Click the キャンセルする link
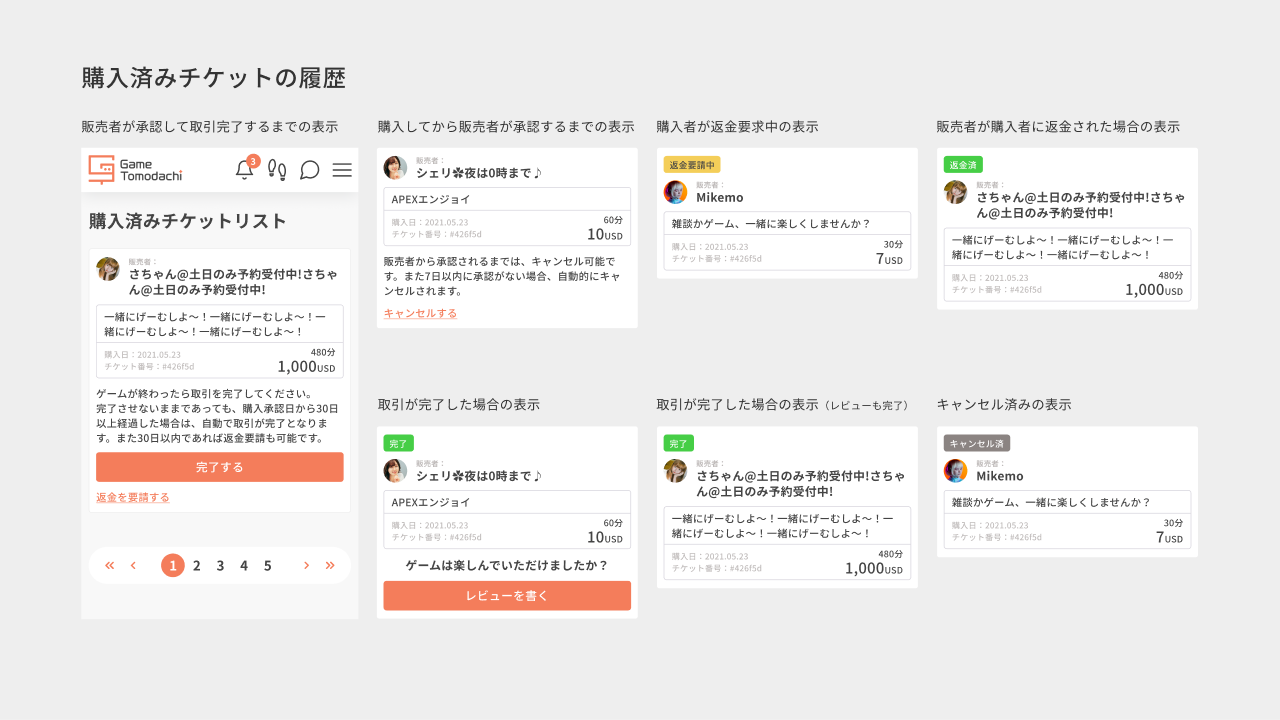This screenshot has width=1280, height=720. pyautogui.click(x=420, y=313)
